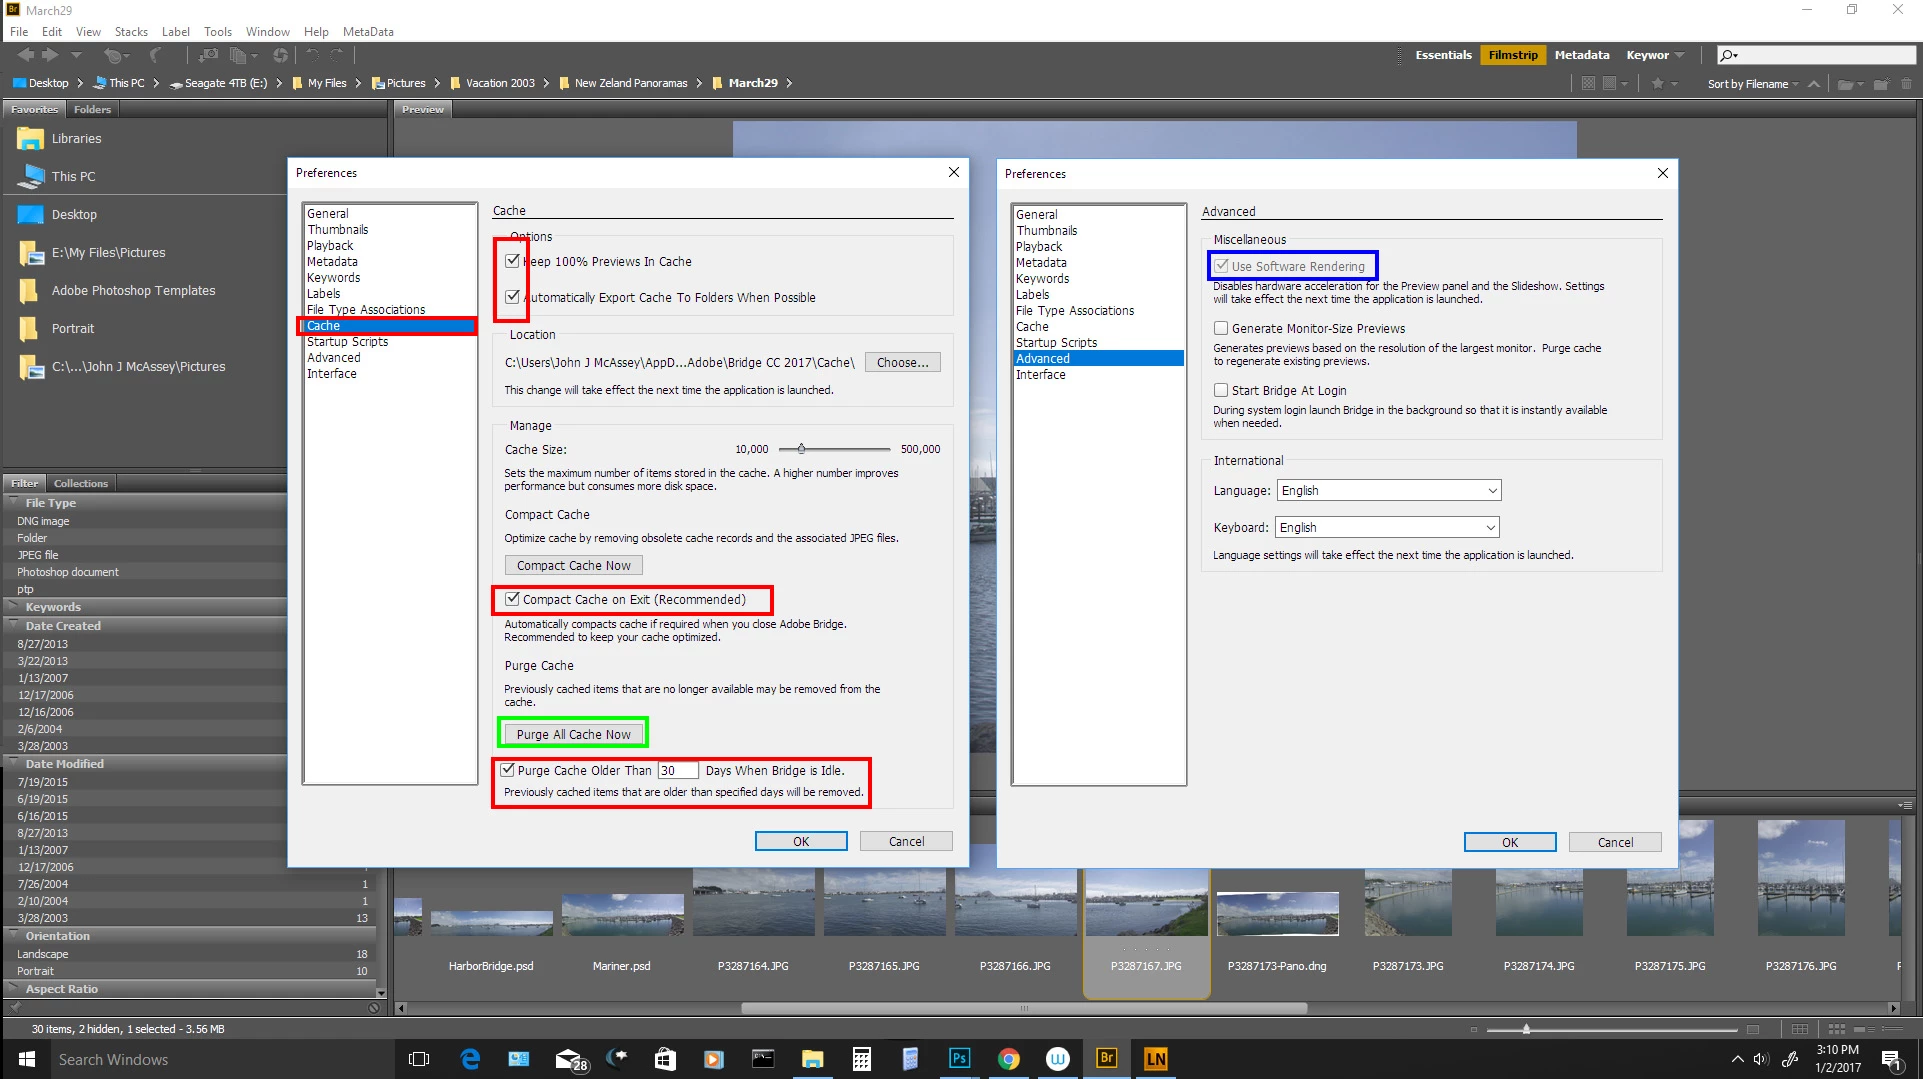1923x1079 pixels.
Task: Toggle Keep 100% Previews In Cache
Action: pyautogui.click(x=513, y=261)
